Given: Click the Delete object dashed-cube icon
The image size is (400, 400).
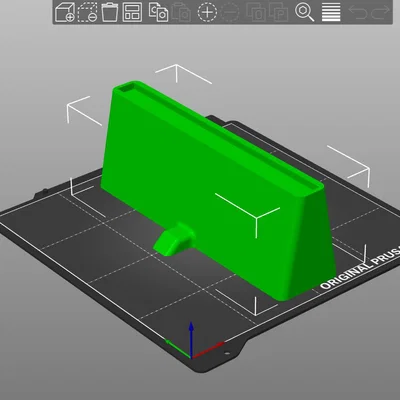Looking at the screenshot, I should (x=87, y=12).
